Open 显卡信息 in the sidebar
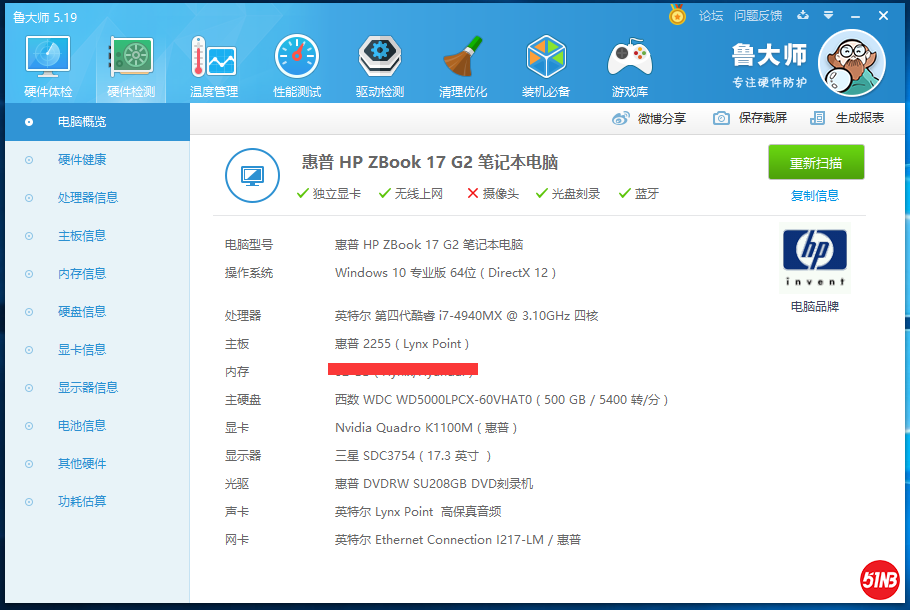This screenshot has width=910, height=610. 82,350
